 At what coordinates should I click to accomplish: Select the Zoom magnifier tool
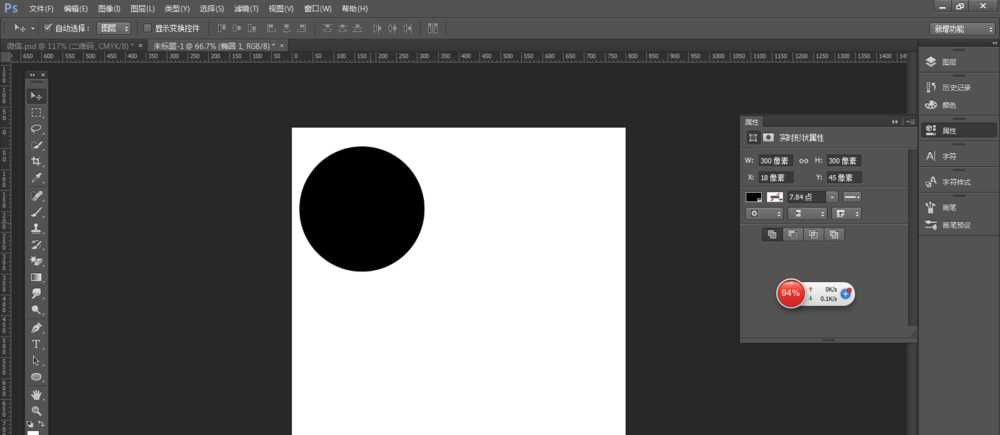pyautogui.click(x=36, y=410)
